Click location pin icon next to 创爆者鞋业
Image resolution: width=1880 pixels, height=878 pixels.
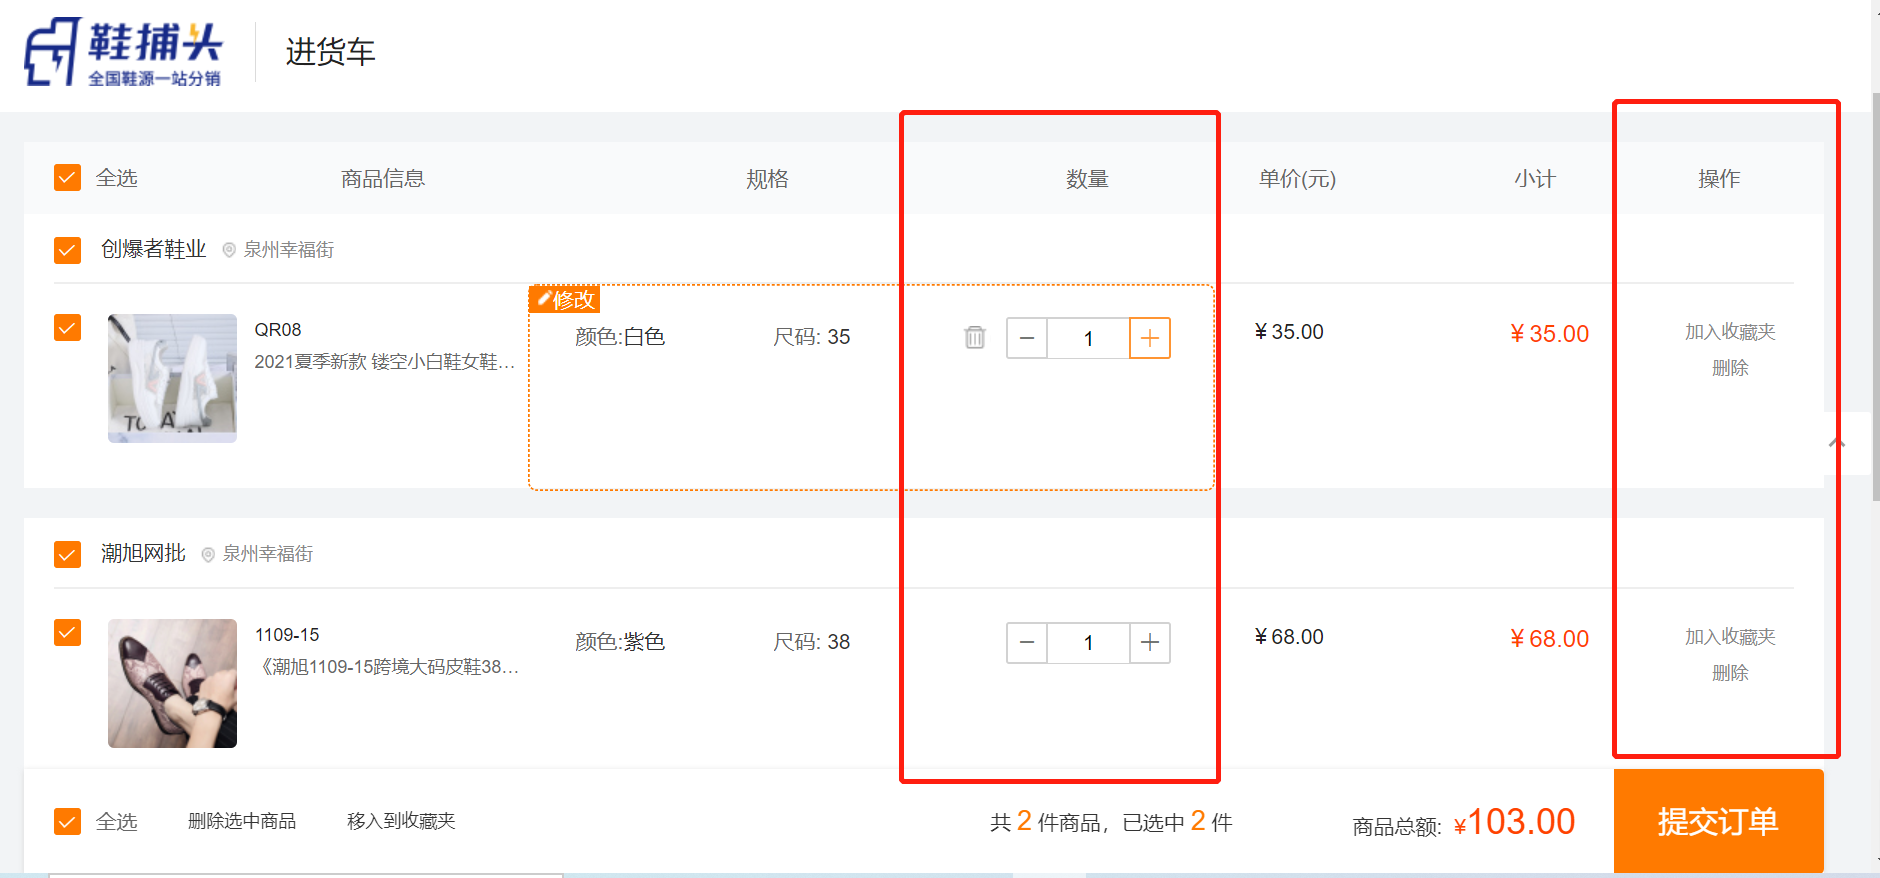tap(229, 250)
